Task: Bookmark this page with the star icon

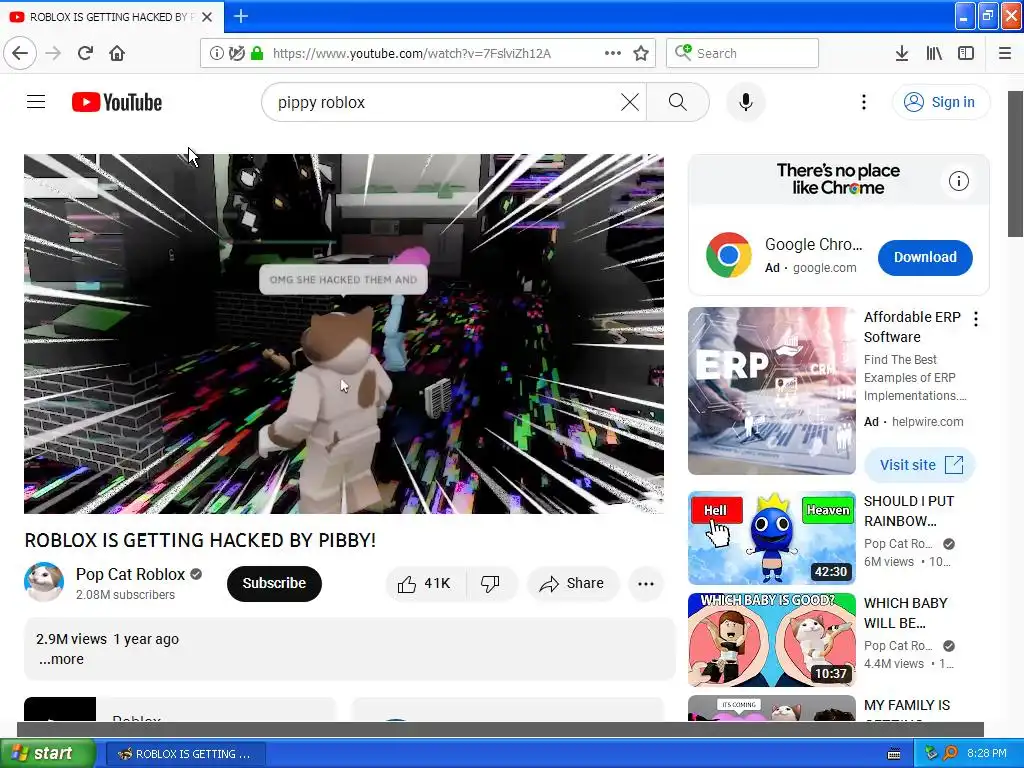Action: pyautogui.click(x=641, y=53)
